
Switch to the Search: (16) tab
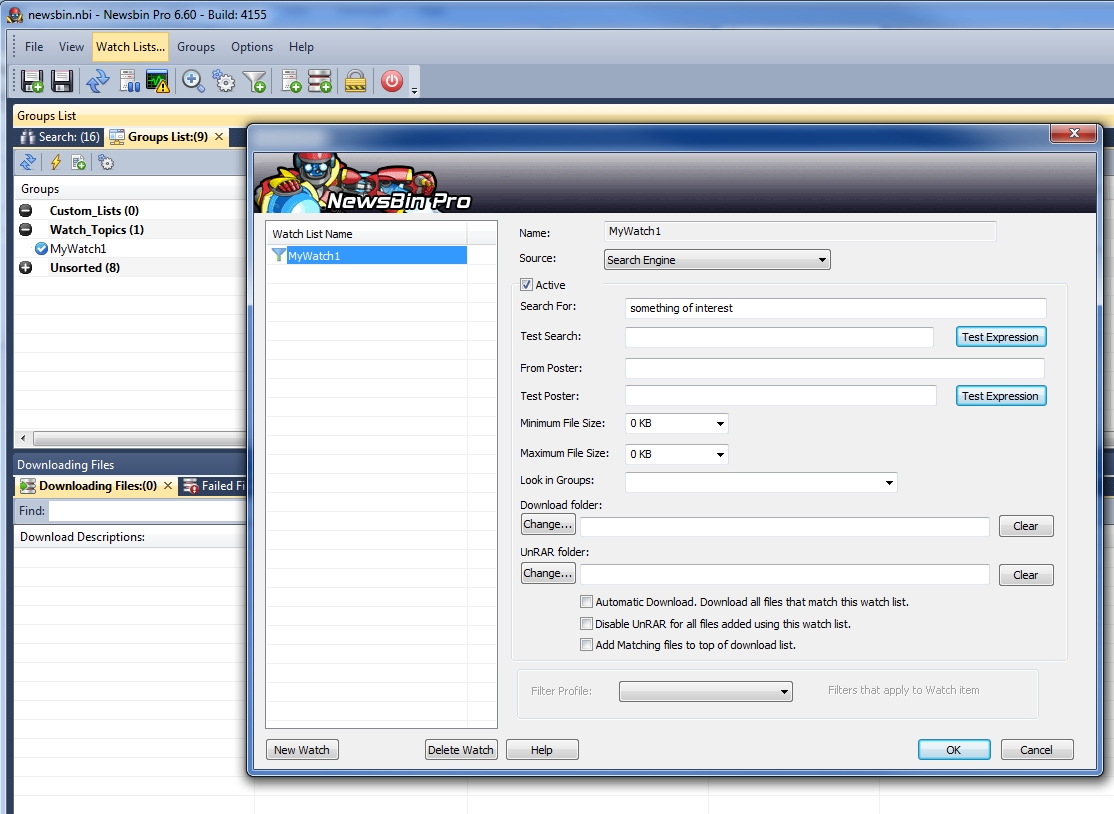[x=60, y=137]
